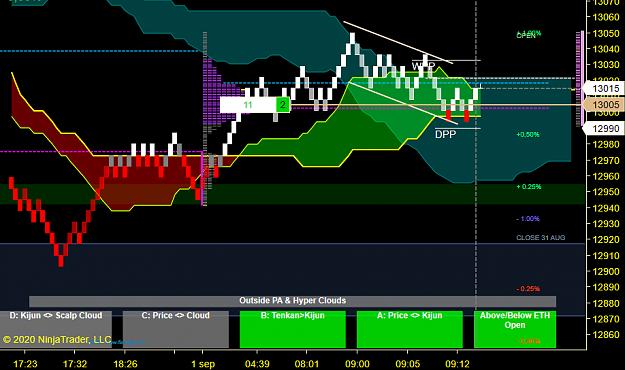Select the 12990 price marker on axis
This screenshot has width=625, height=370.
click(604, 128)
